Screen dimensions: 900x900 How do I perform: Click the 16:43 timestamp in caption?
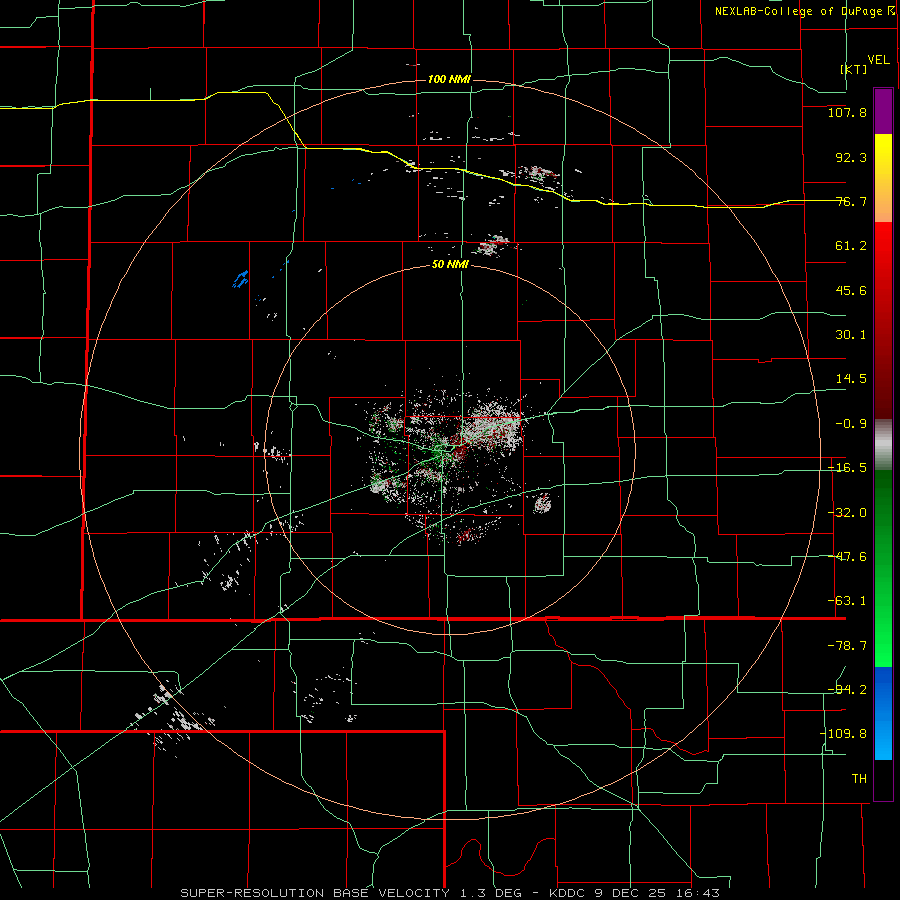pyautogui.click(x=697, y=893)
